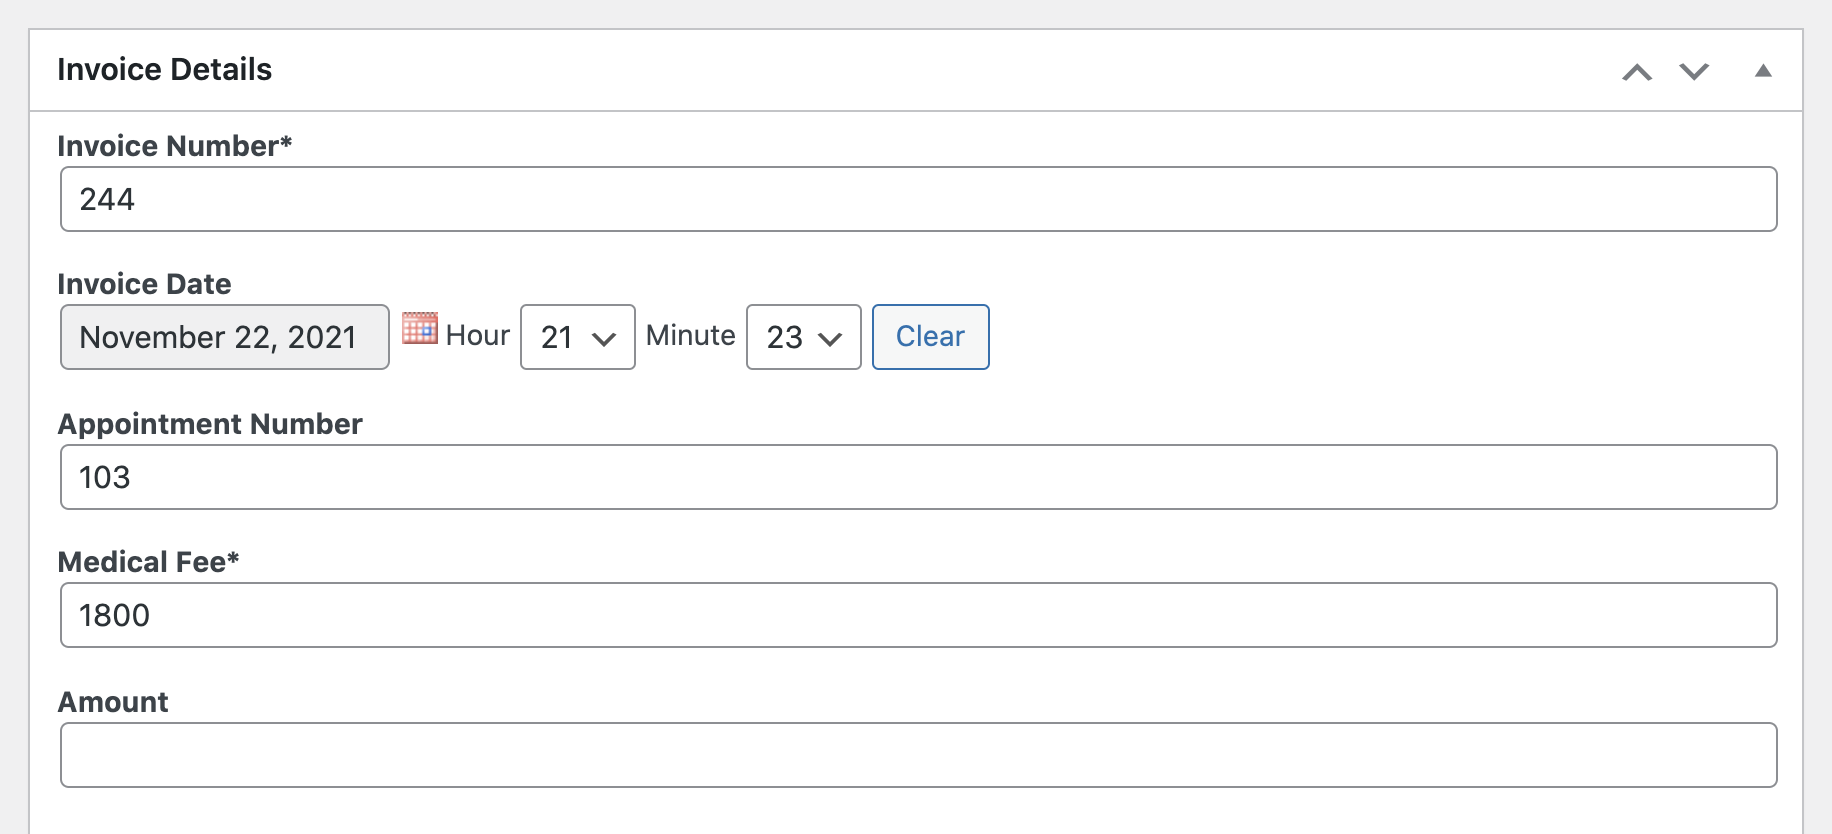
Task: Click the Invoice Details panel heading
Action: [165, 69]
